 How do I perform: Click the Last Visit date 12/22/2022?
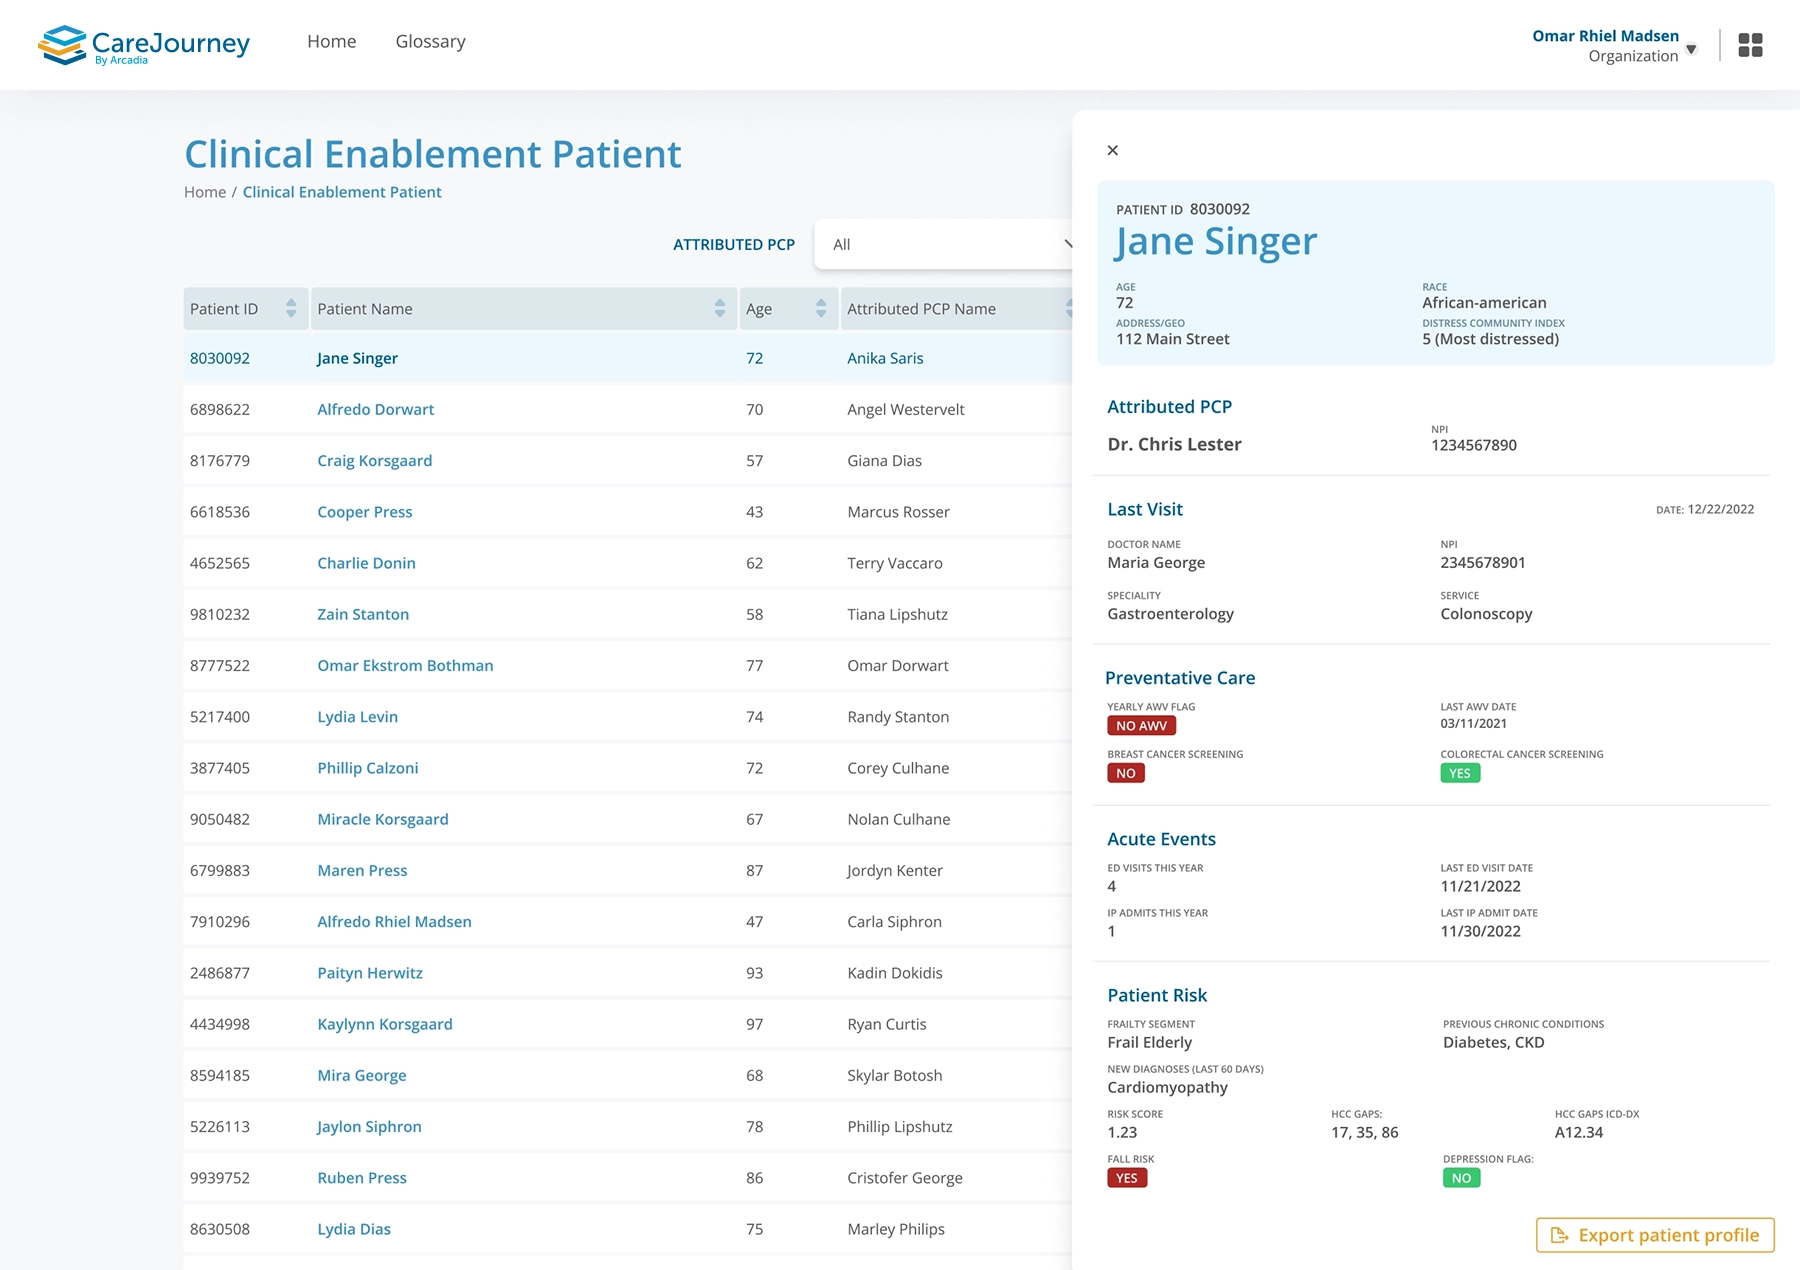click(x=1720, y=509)
